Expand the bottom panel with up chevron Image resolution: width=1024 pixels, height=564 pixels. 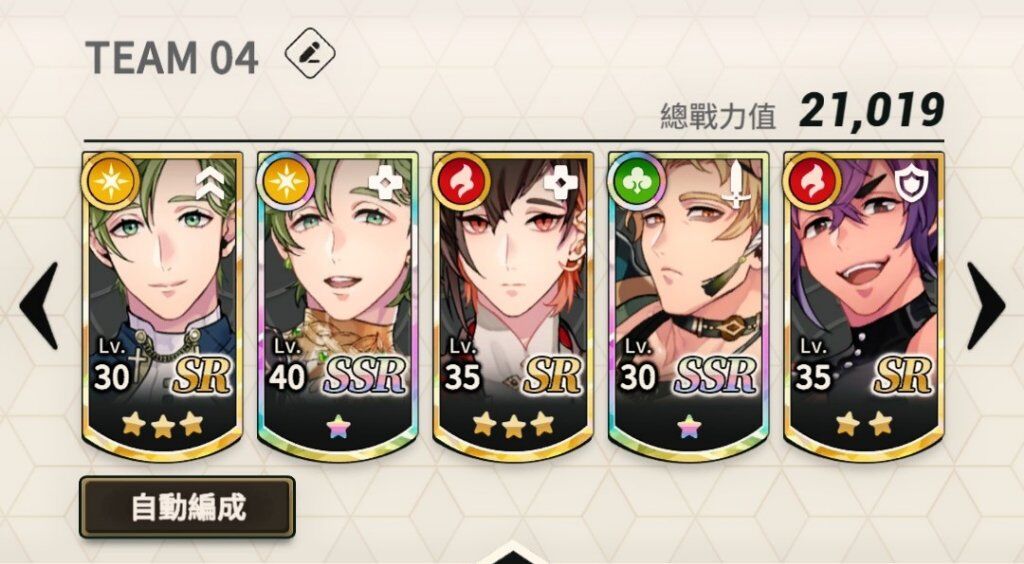pyautogui.click(x=513, y=554)
